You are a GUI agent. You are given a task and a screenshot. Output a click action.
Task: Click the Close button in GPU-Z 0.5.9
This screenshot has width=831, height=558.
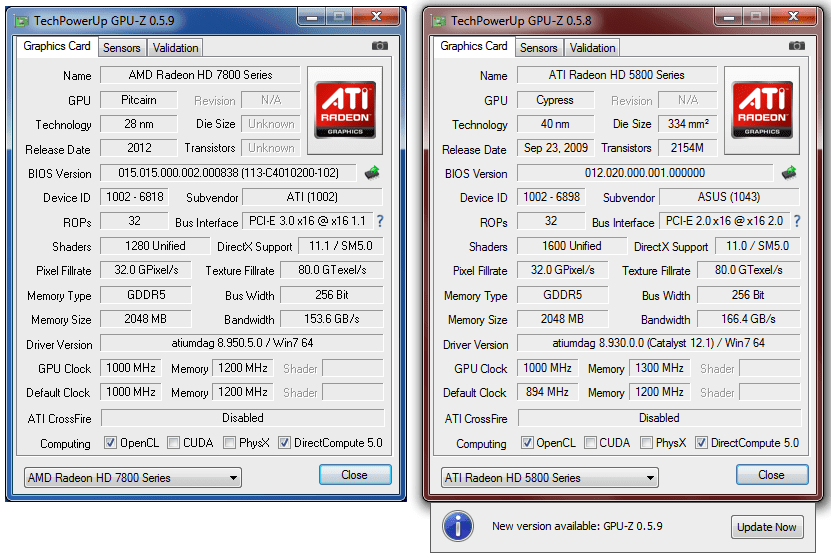(x=355, y=475)
